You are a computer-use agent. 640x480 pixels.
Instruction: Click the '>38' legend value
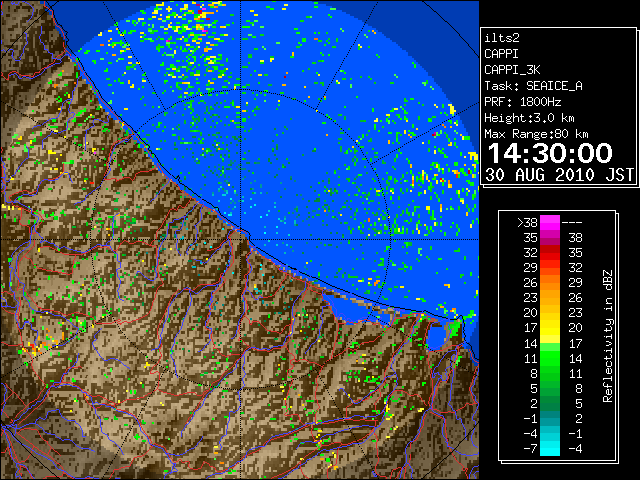coord(527,223)
